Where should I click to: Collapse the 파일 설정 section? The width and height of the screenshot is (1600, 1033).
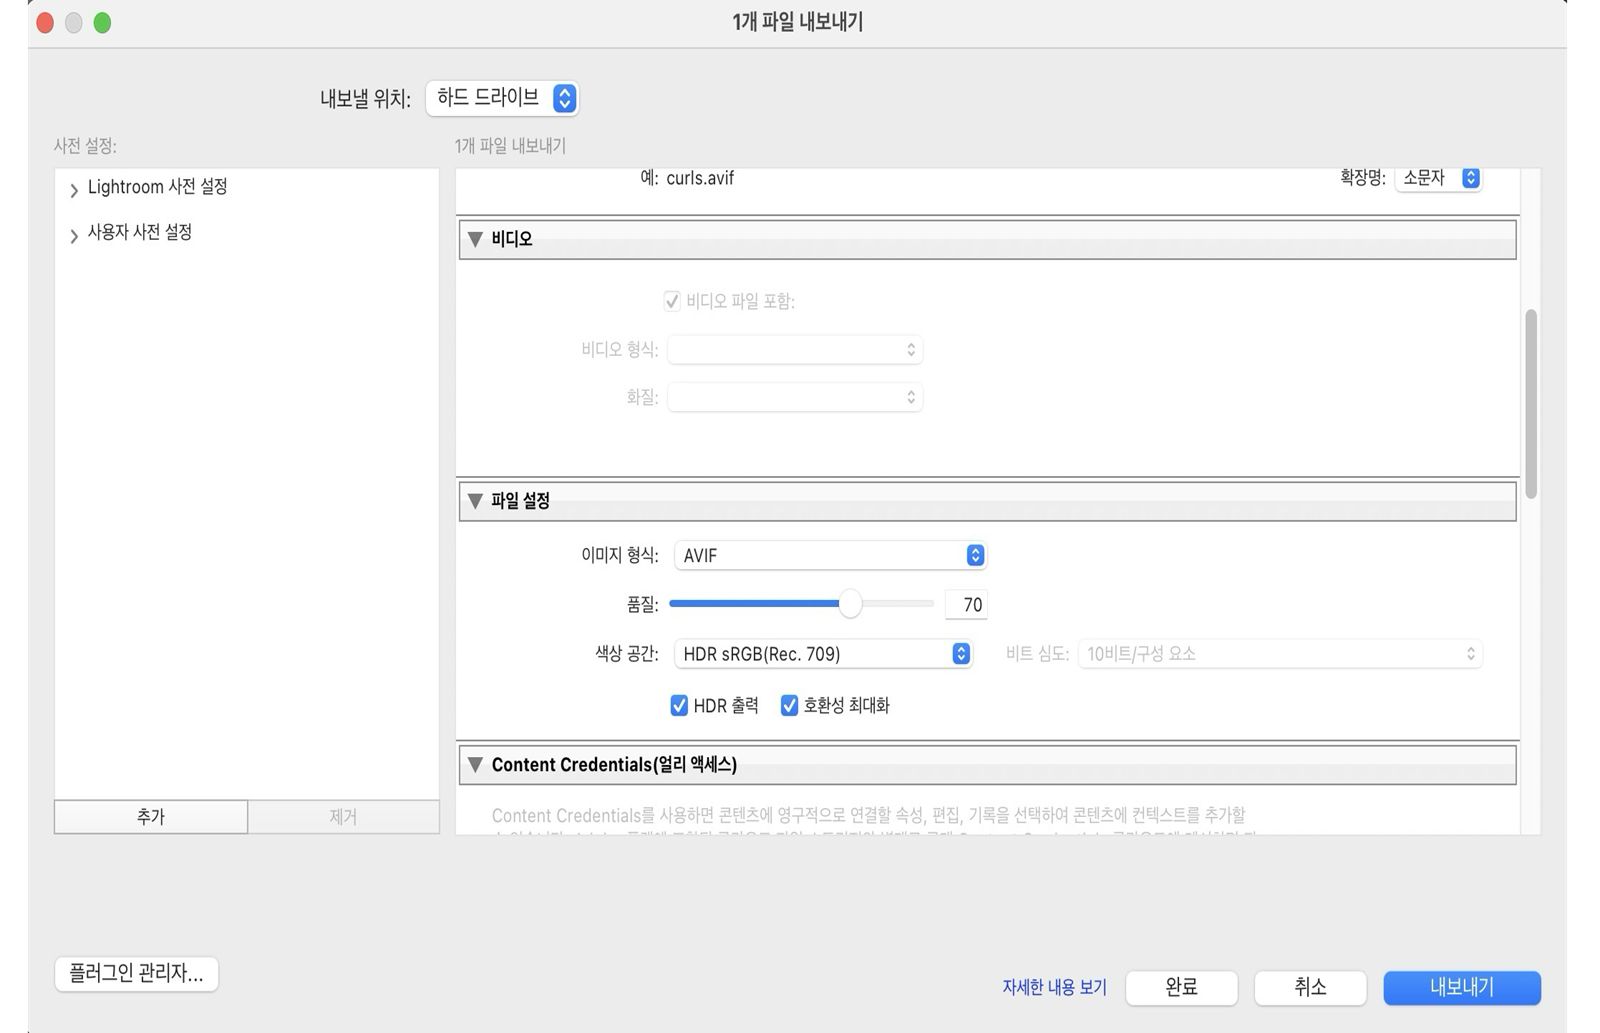pyautogui.click(x=476, y=501)
